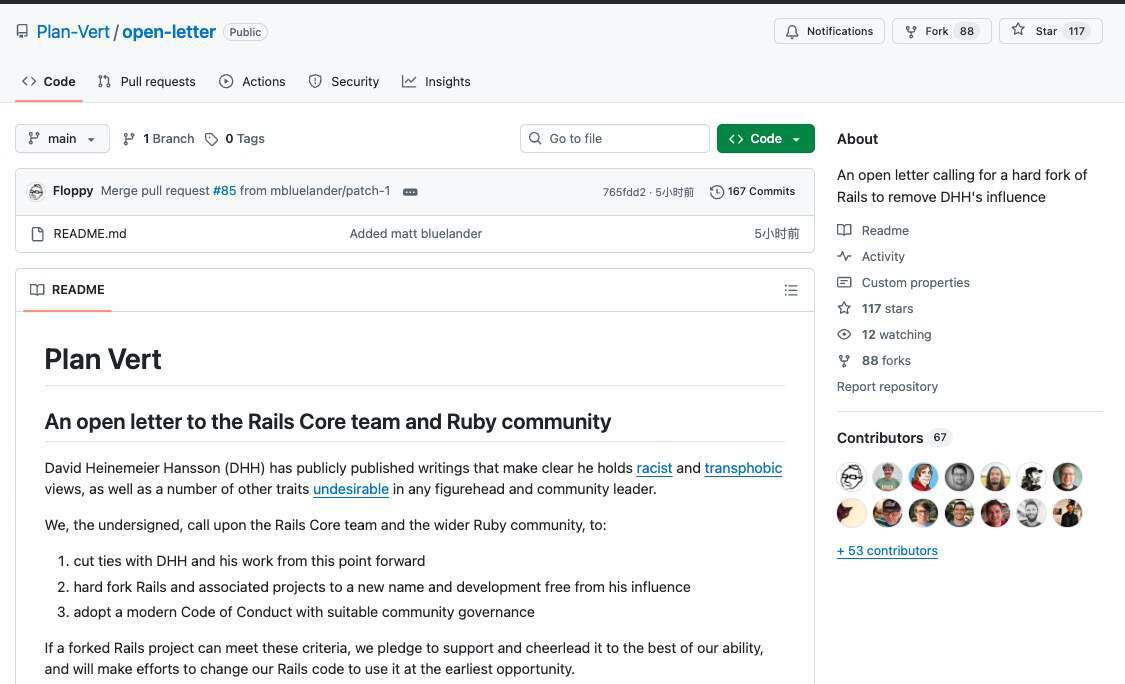Open the README.md file

pyautogui.click(x=90, y=234)
